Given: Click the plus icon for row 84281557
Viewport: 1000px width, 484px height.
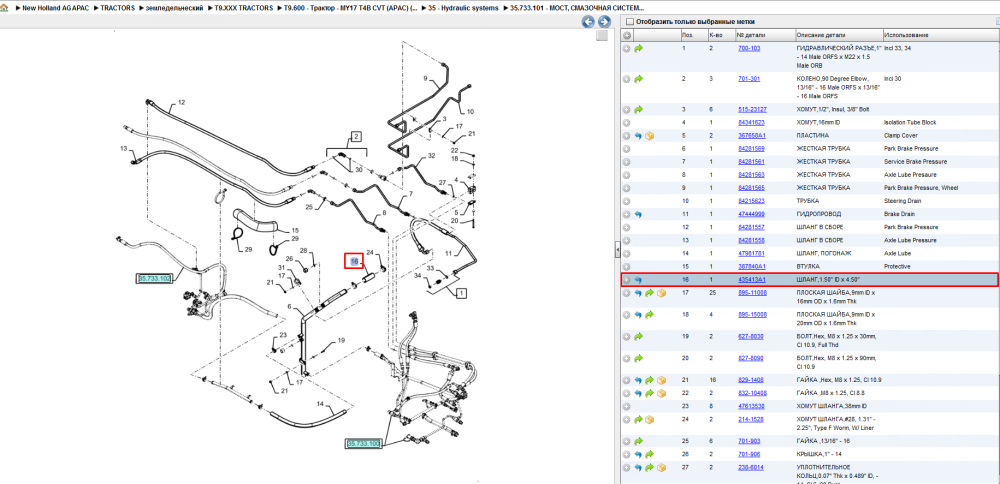Looking at the screenshot, I should click(627, 227).
